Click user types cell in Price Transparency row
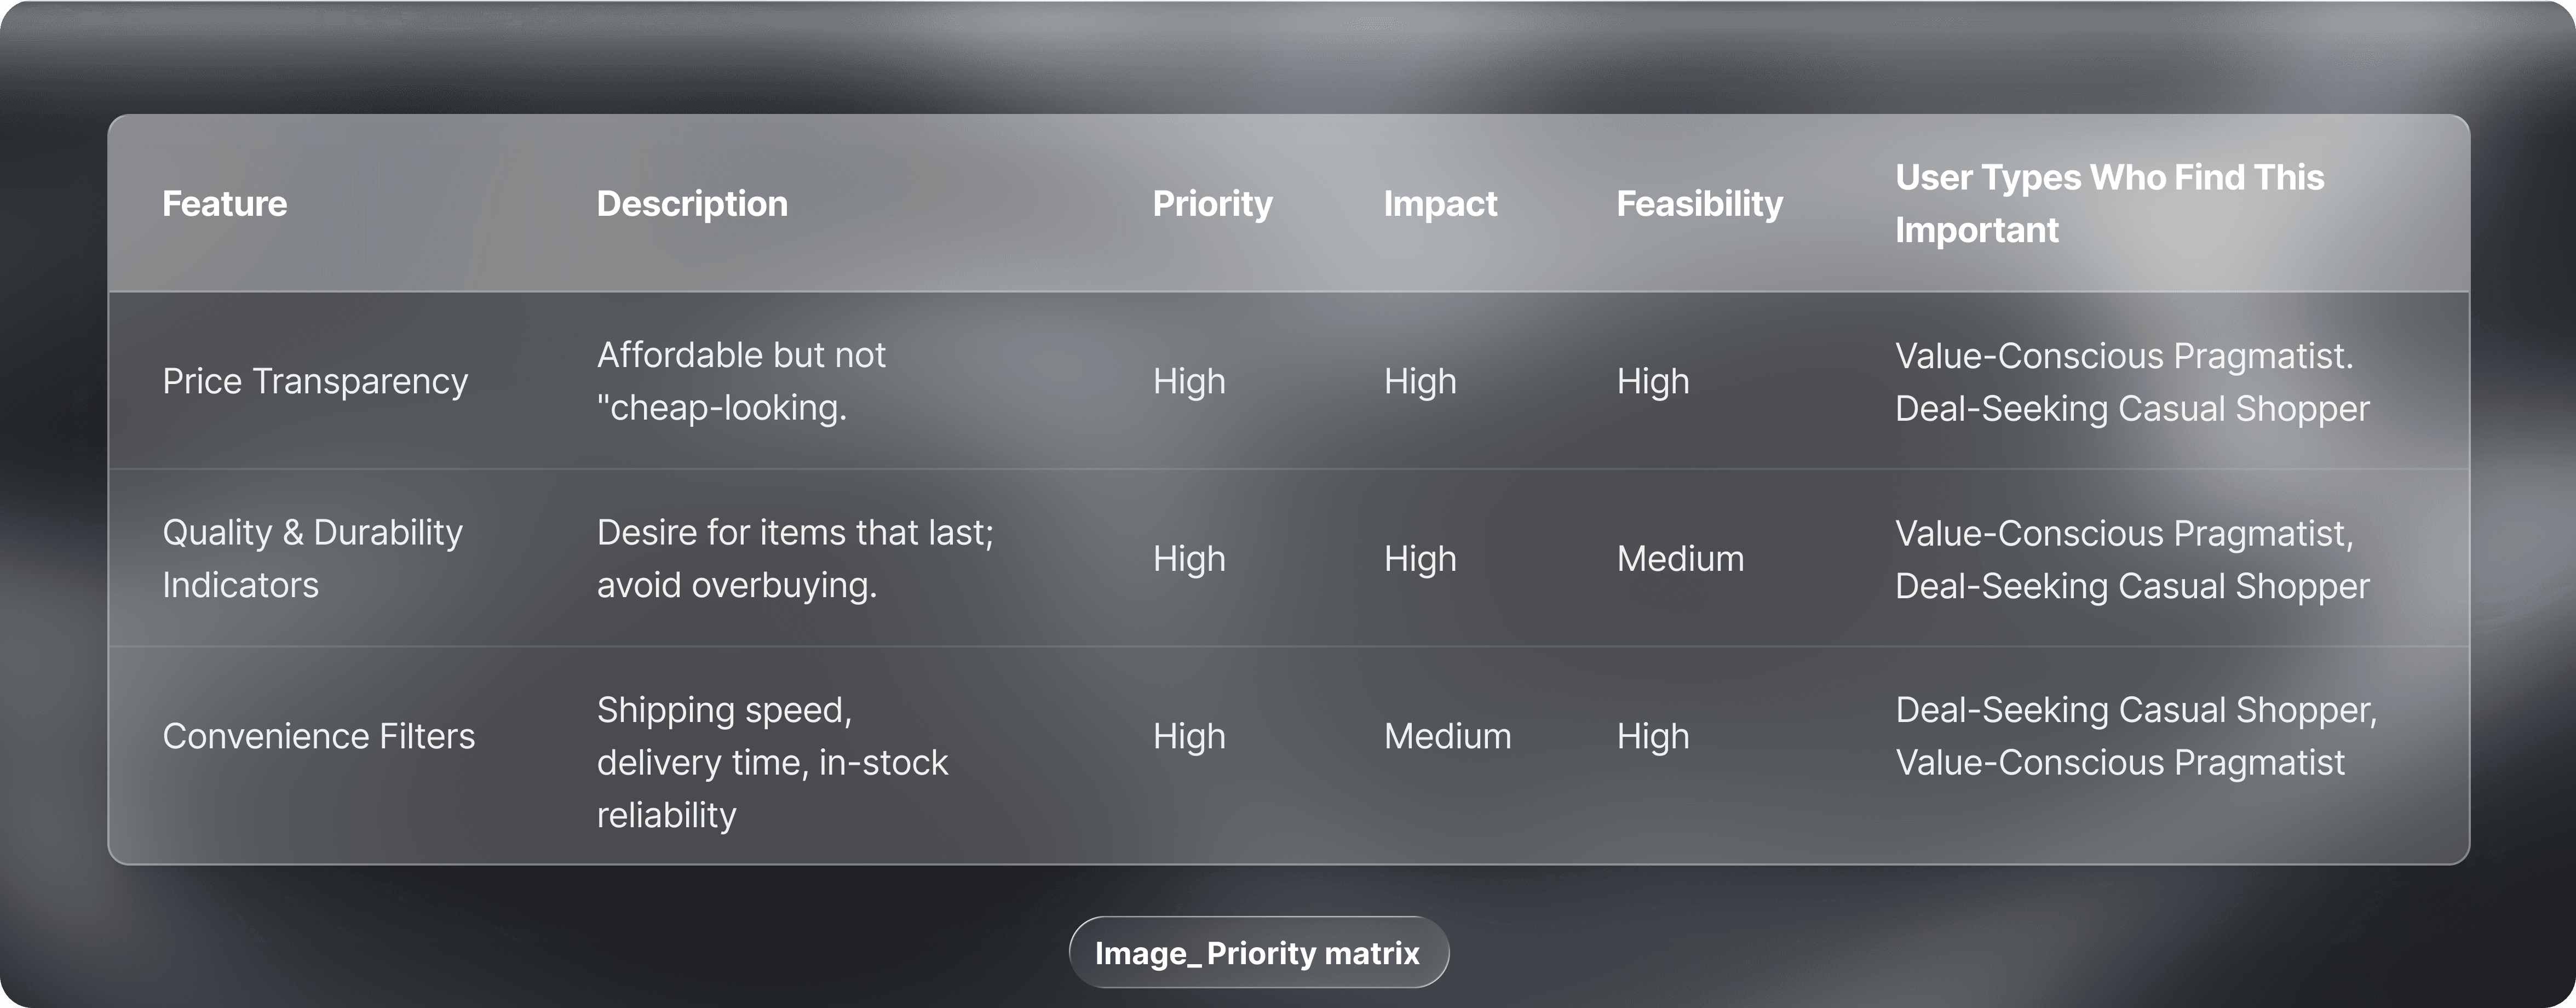Viewport: 2576px width, 1008px height. click(2131, 382)
